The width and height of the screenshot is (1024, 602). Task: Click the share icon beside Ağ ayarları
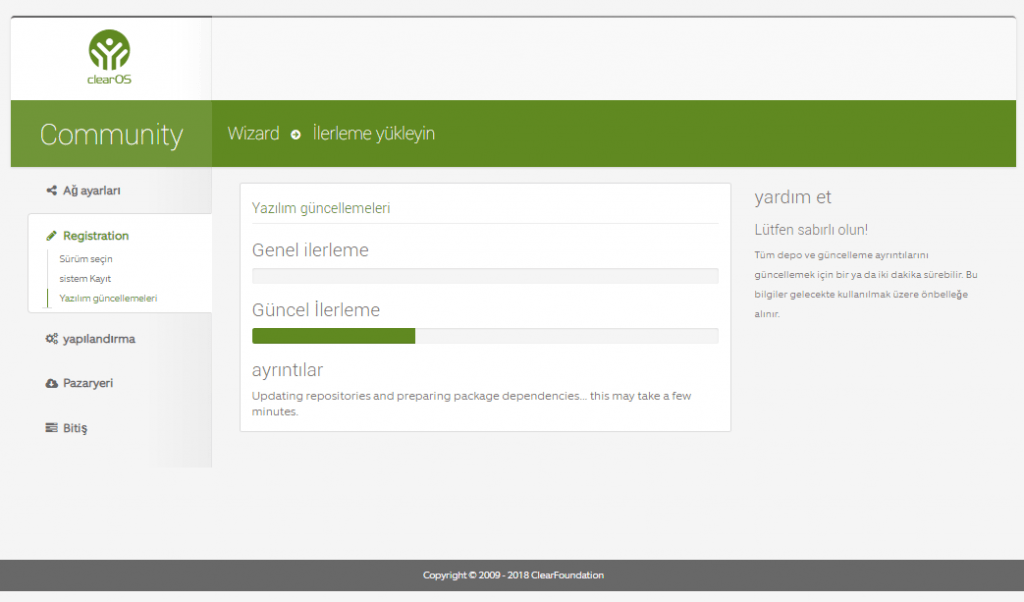pyautogui.click(x=52, y=191)
